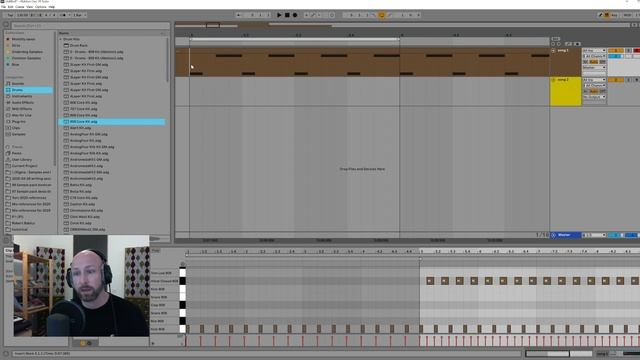Toggle the Computer MIDI Keyboard icon

pos(607,15)
